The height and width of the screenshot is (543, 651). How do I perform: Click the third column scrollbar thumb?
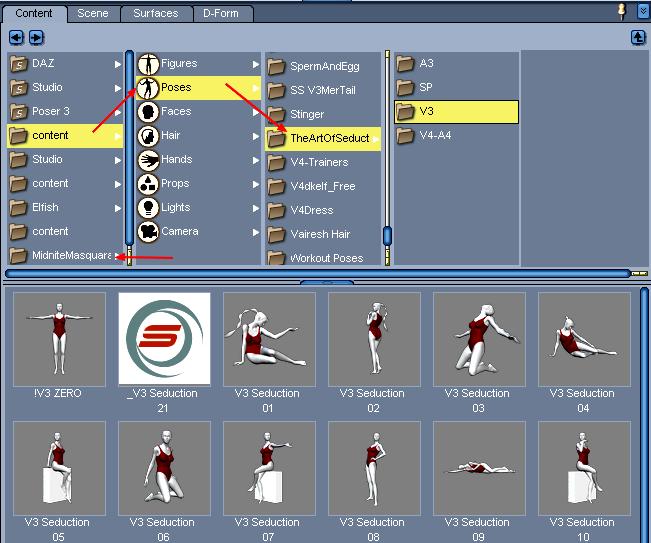(387, 236)
